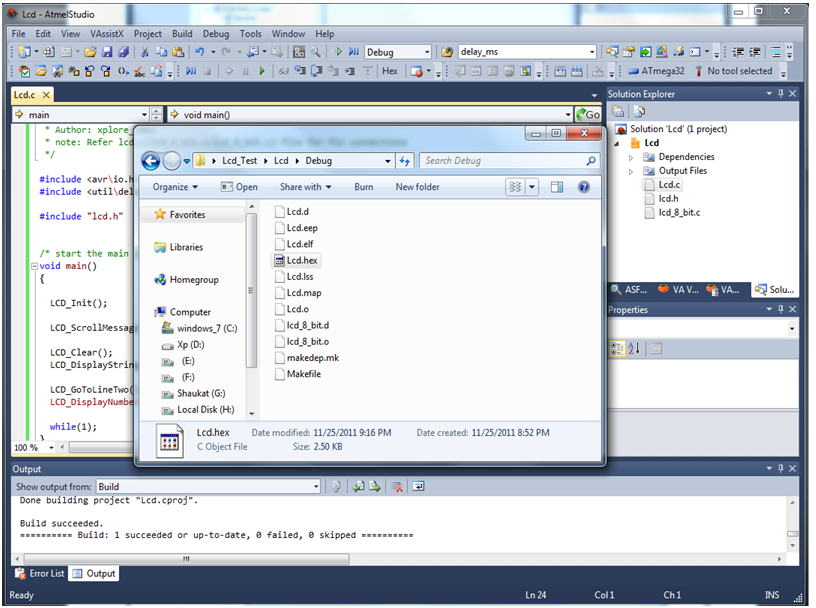Click the ATmega32 device button
The height and width of the screenshot is (608, 816).
656,71
